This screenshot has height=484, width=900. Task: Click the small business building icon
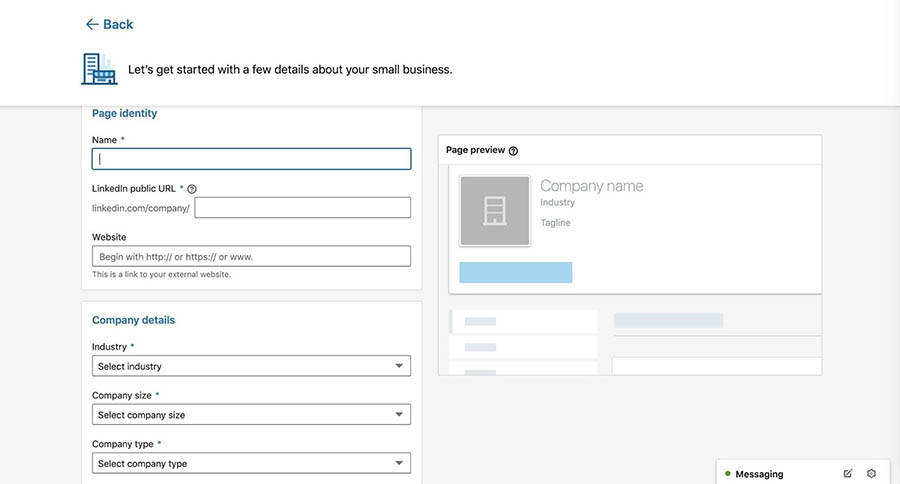[x=99, y=69]
